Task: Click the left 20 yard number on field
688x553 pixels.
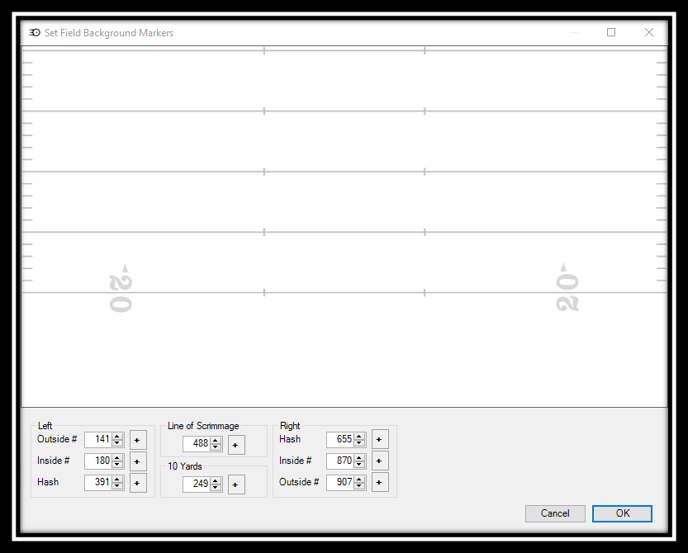Action: [121, 290]
